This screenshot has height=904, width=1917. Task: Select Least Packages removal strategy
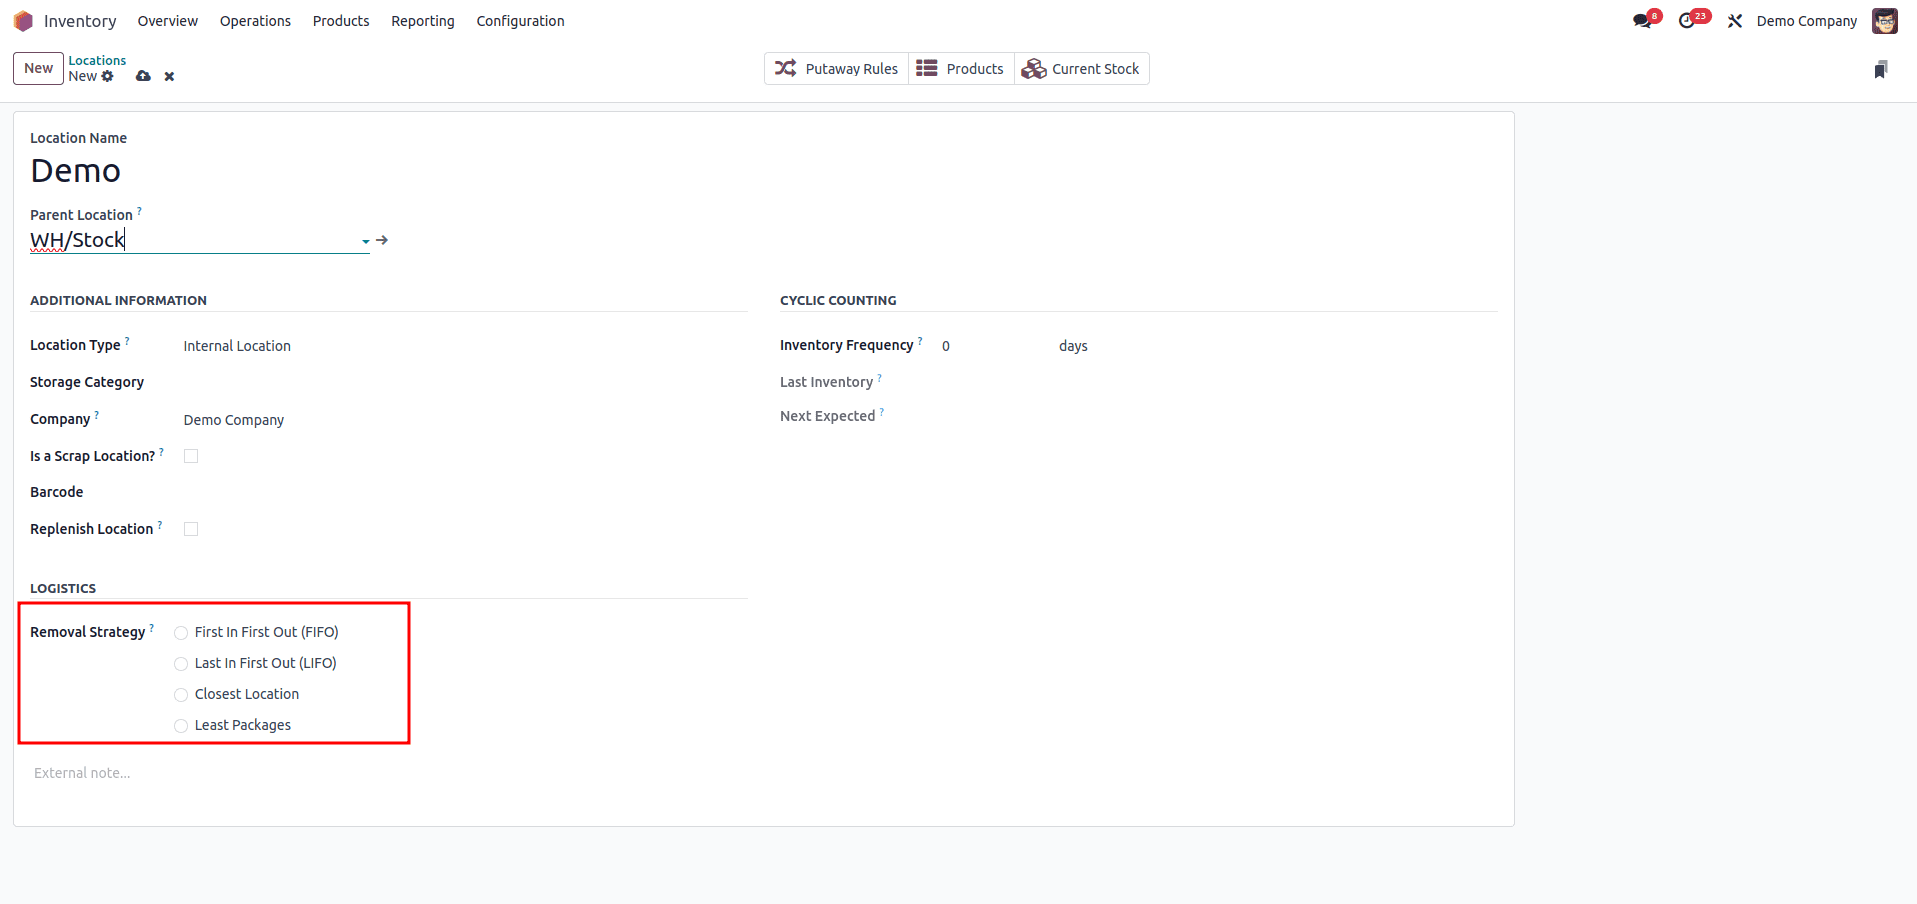tap(181, 726)
